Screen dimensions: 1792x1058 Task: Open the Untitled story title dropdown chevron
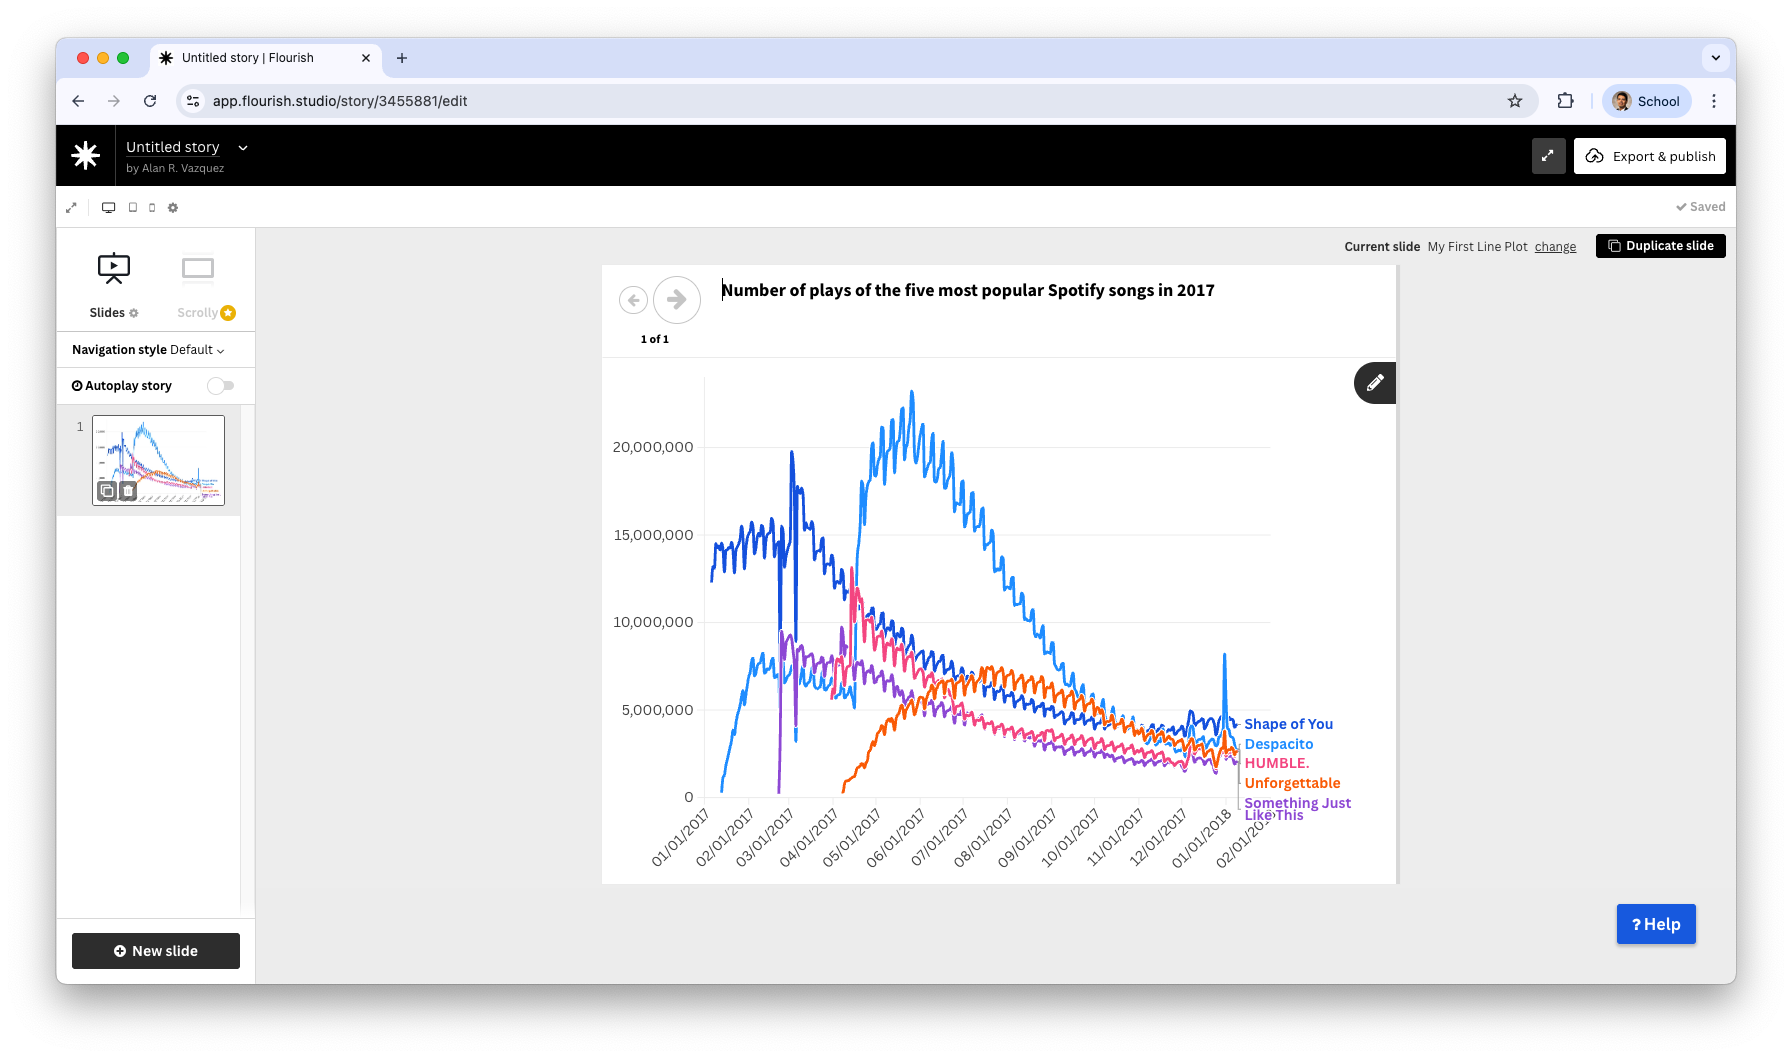click(x=243, y=148)
